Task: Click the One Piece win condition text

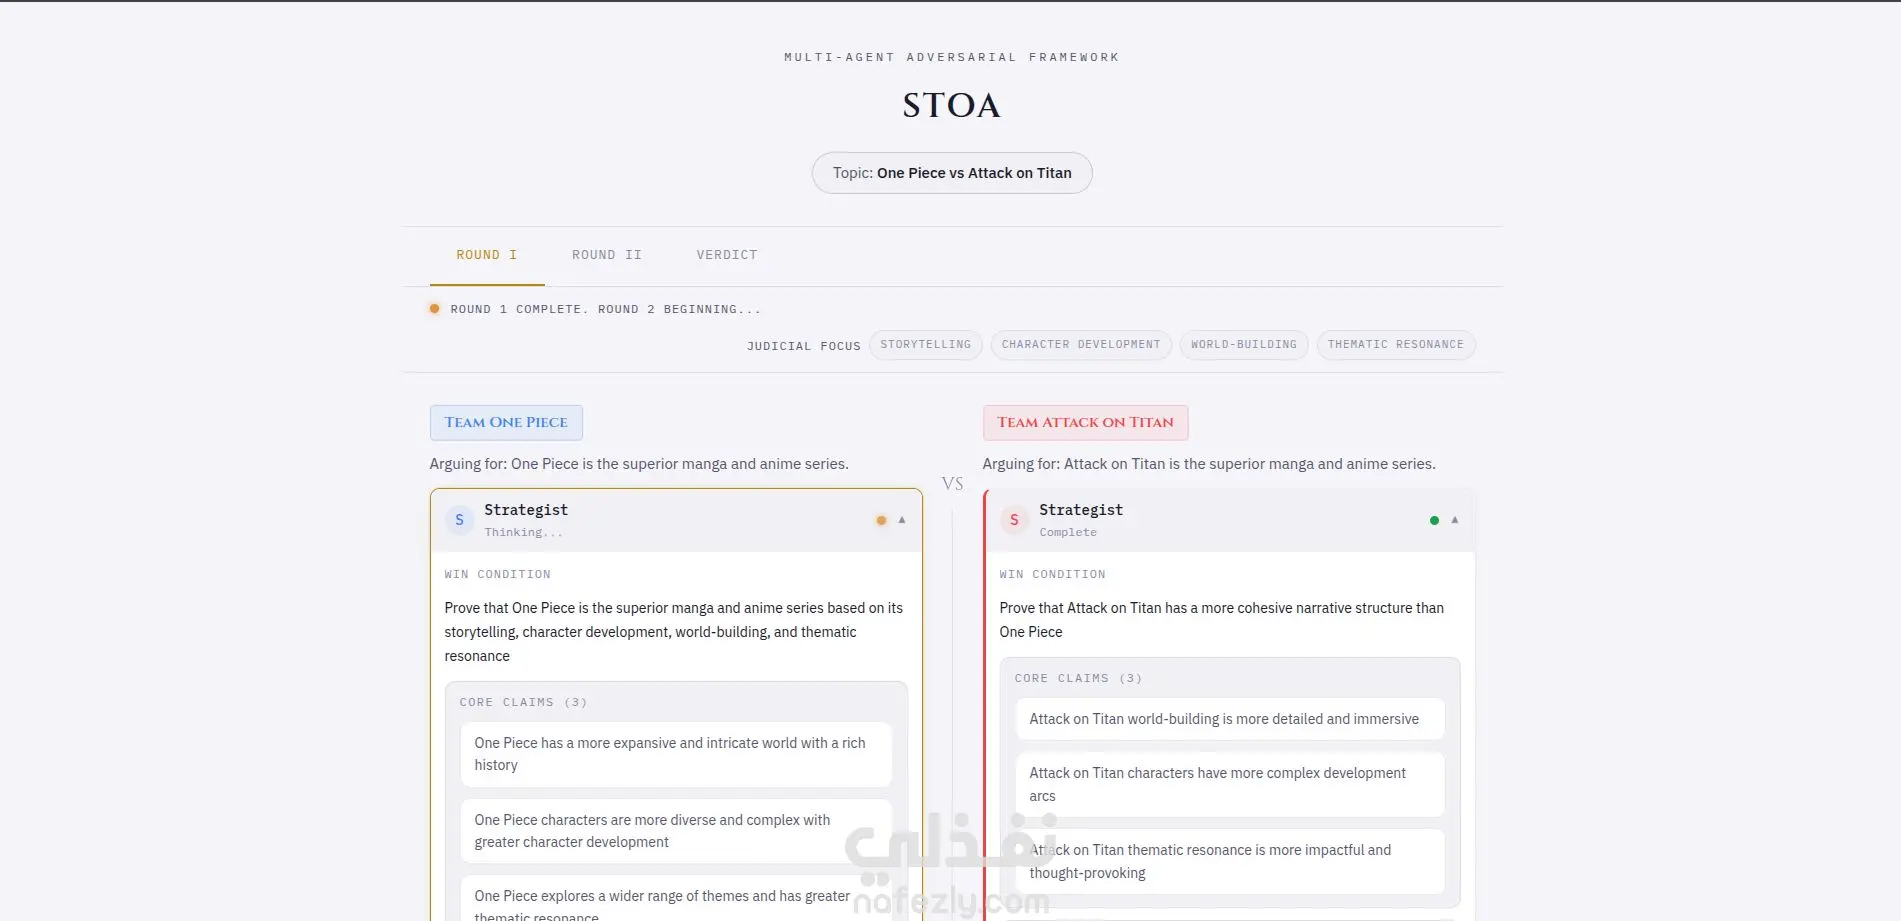Action: point(675,632)
